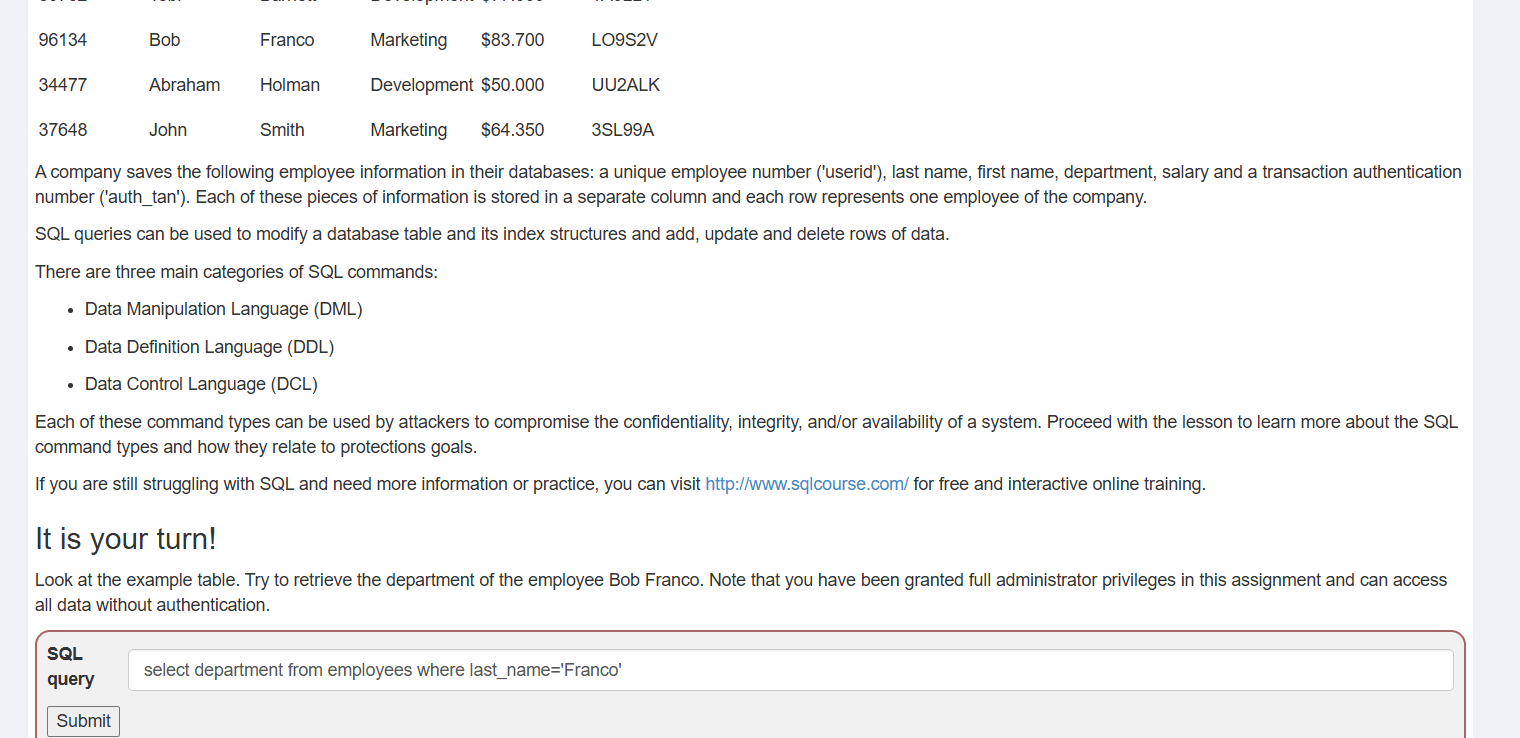1520x738 pixels.
Task: Select the last name Smith
Action: tap(282, 130)
